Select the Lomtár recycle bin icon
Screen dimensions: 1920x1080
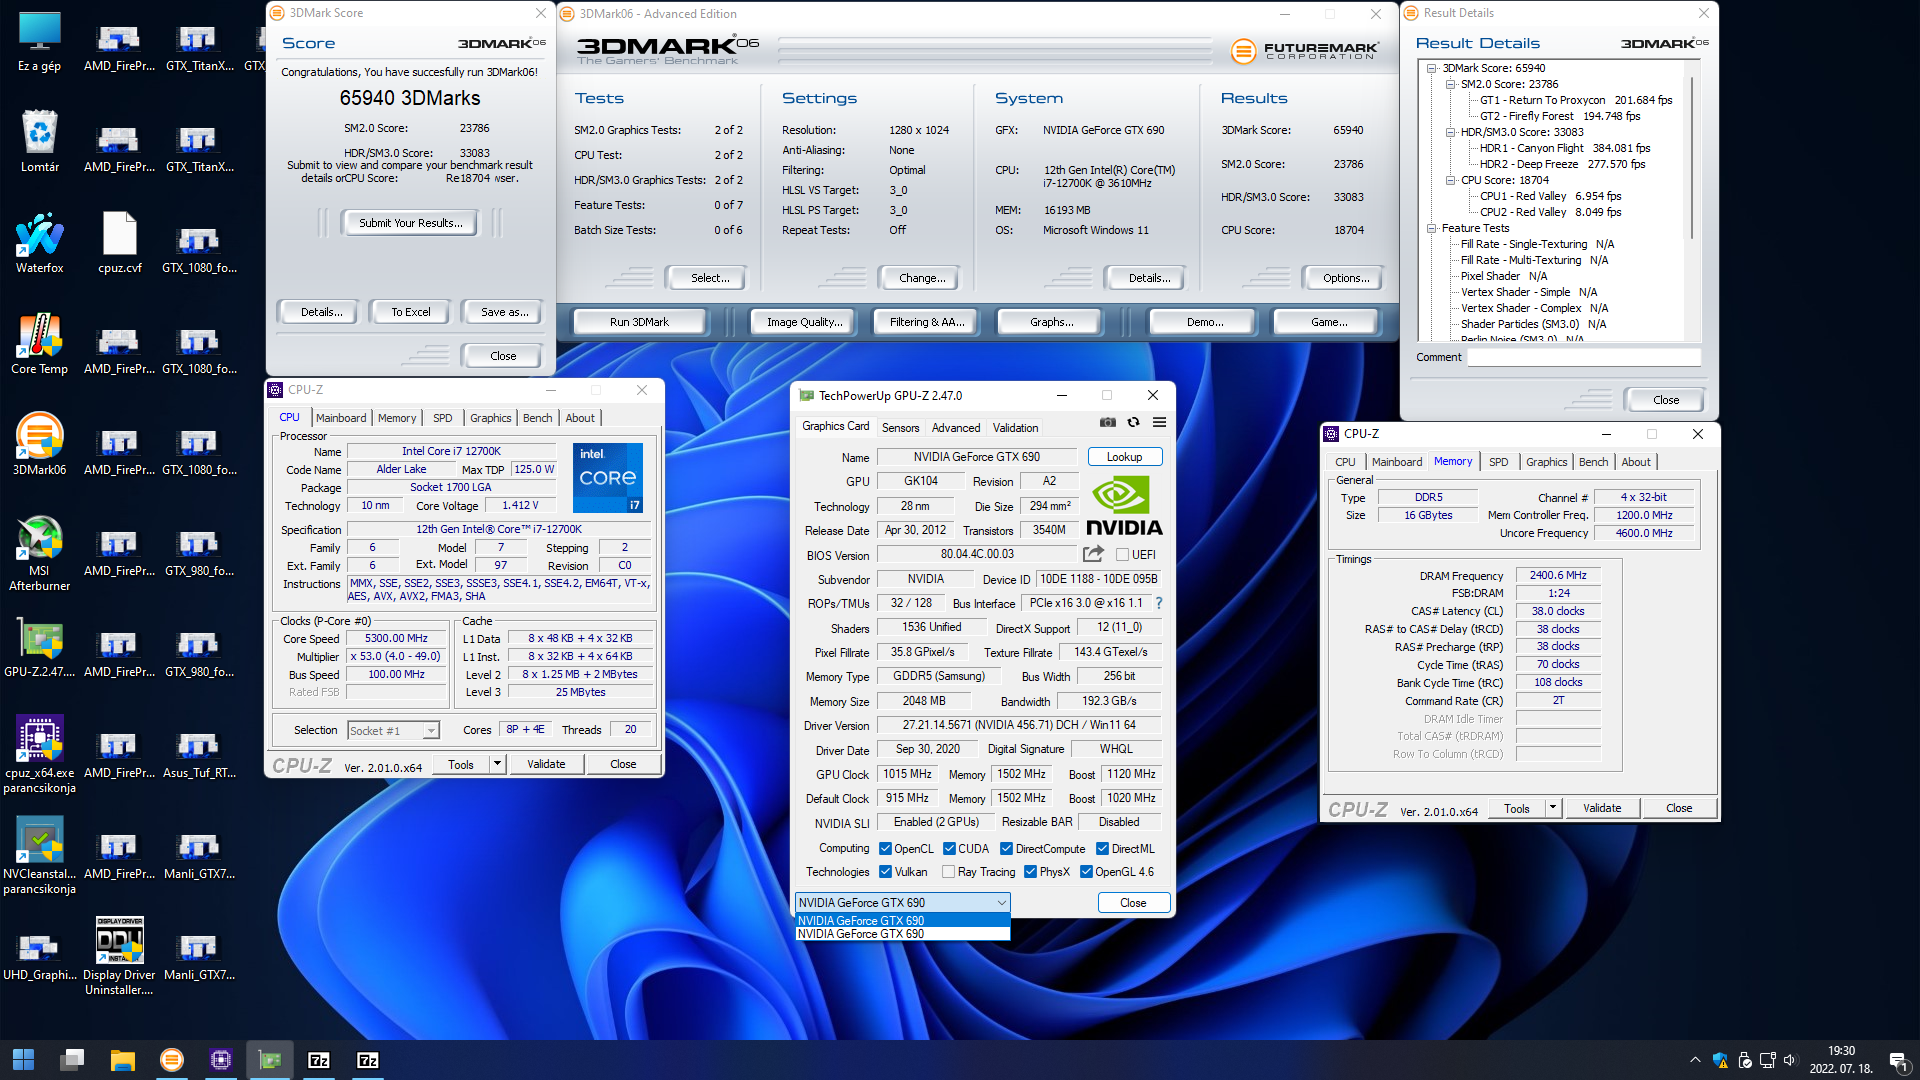coord(39,142)
